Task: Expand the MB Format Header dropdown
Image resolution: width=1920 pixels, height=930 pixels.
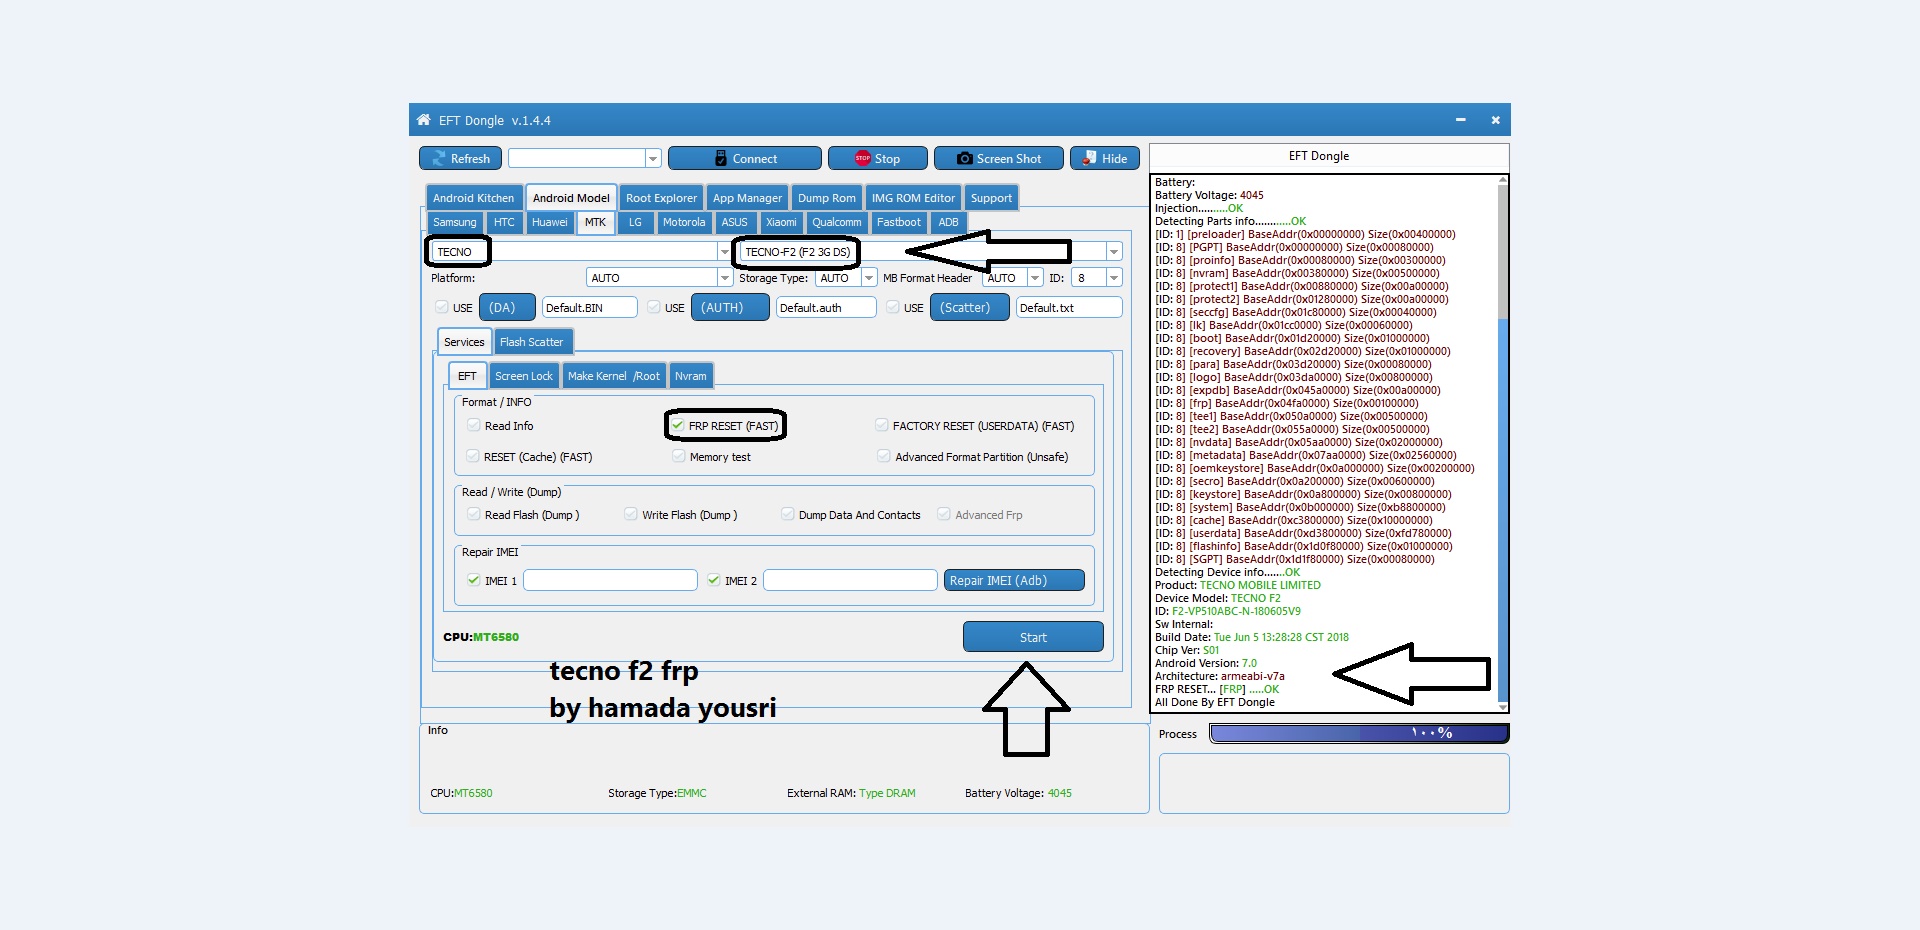Action: coord(1035,277)
